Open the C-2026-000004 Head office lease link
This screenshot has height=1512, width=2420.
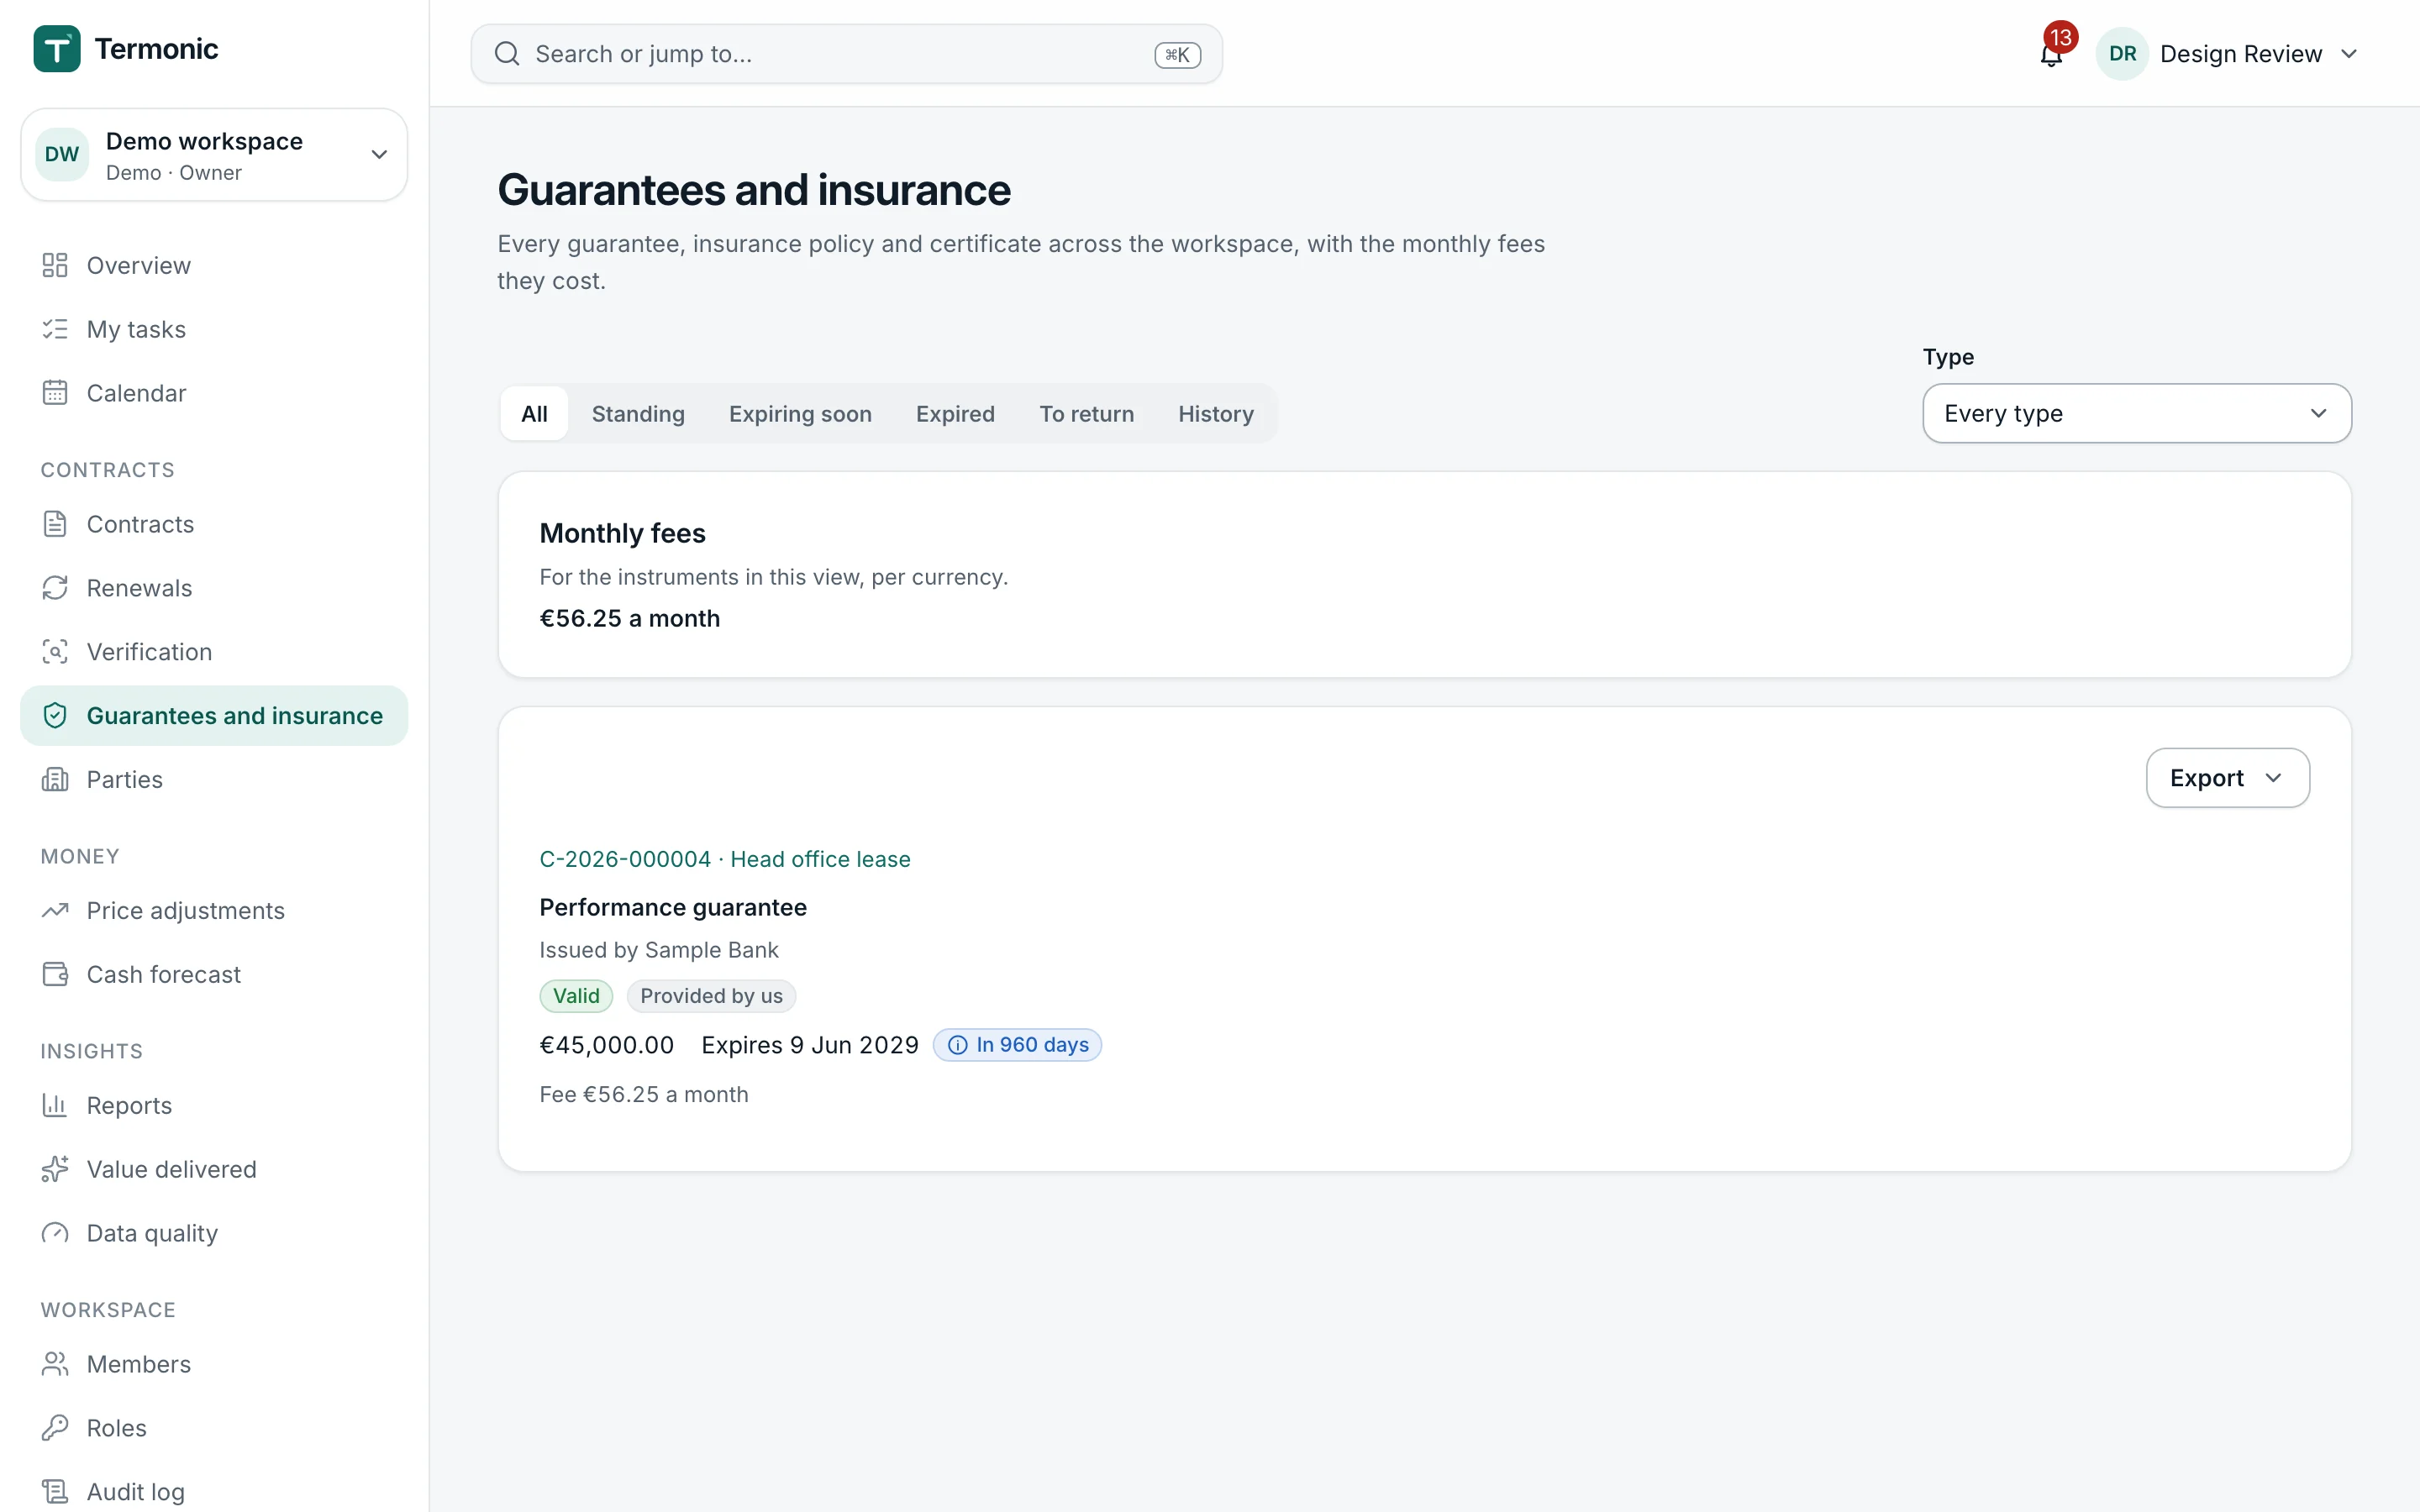[x=725, y=859]
